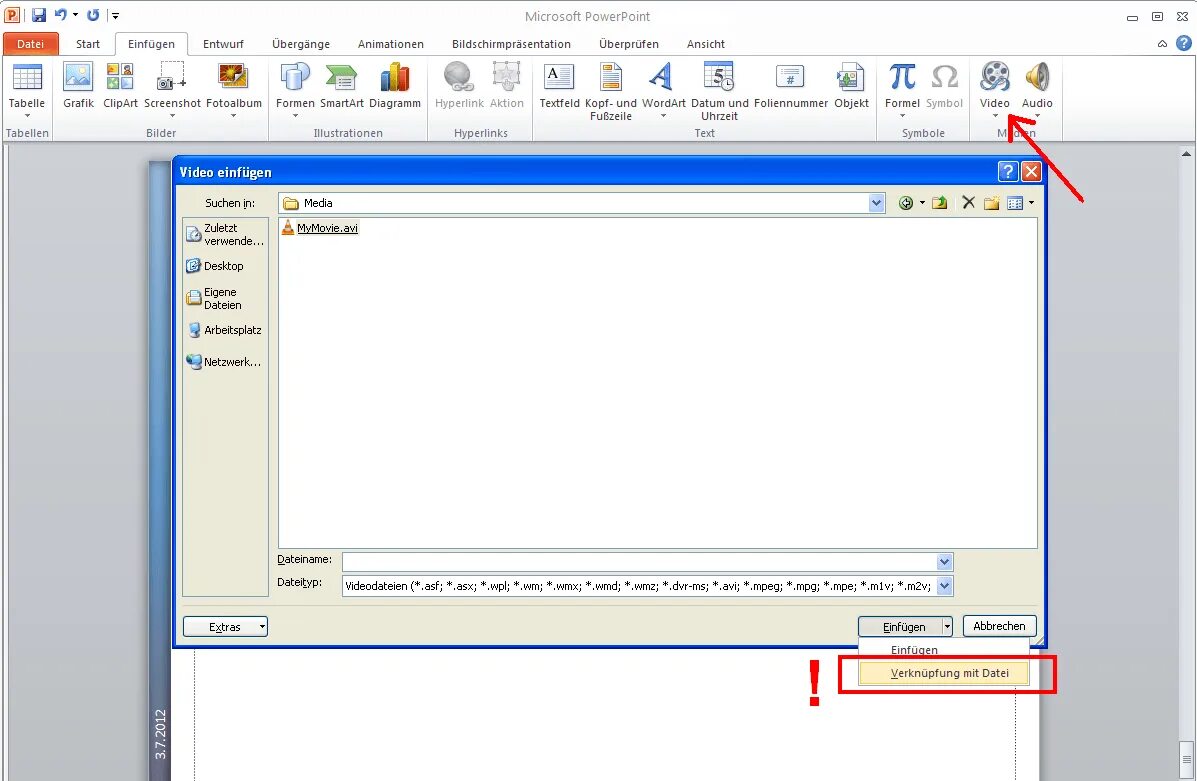Open the dialog help question mark

[1008, 171]
